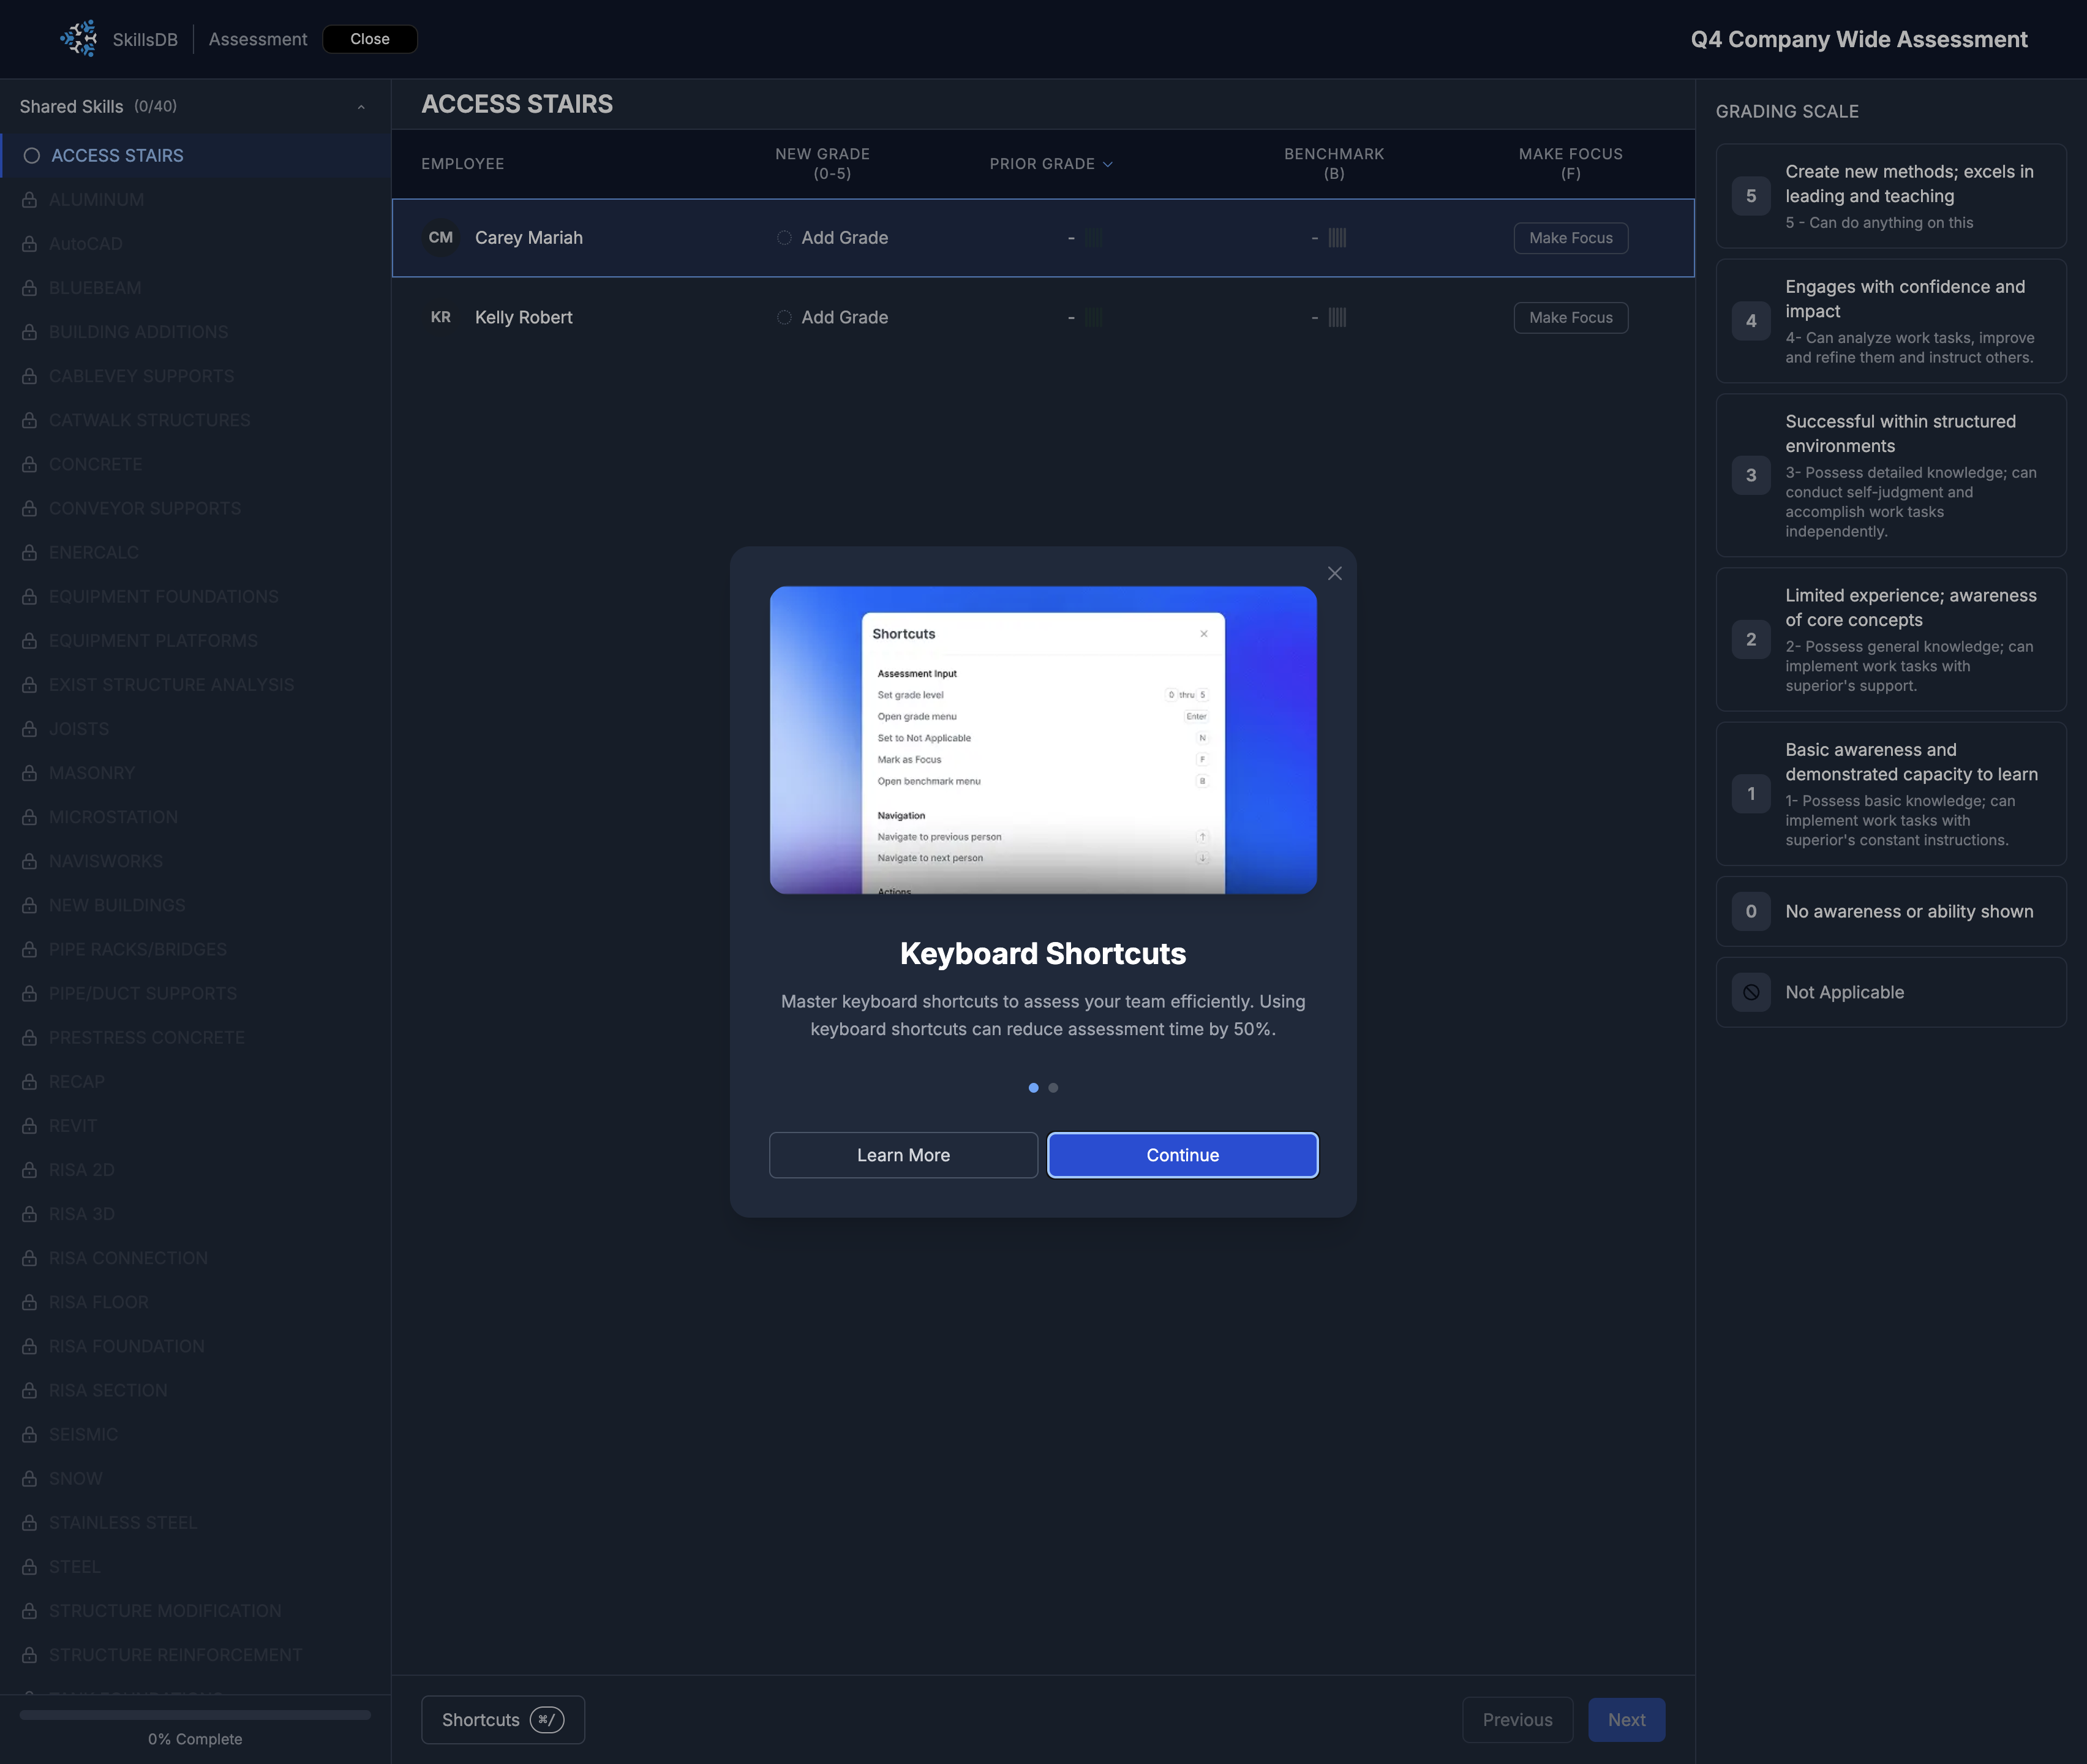
Task: Click the grade 1 badge in Grading Scale
Action: click(1751, 794)
